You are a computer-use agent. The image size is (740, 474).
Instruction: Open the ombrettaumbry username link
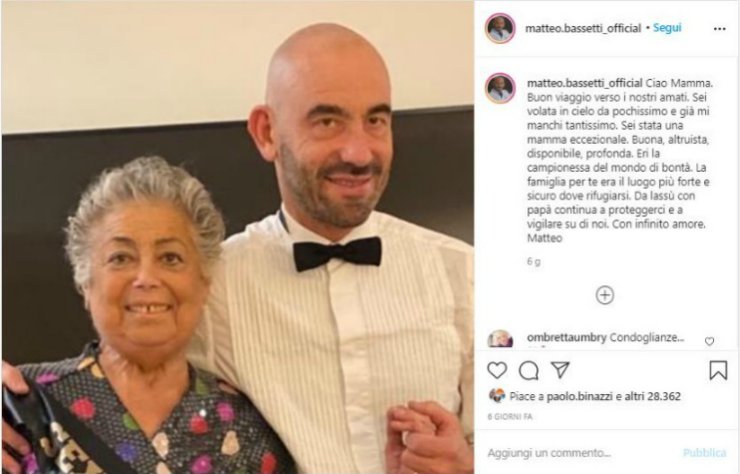566,338
